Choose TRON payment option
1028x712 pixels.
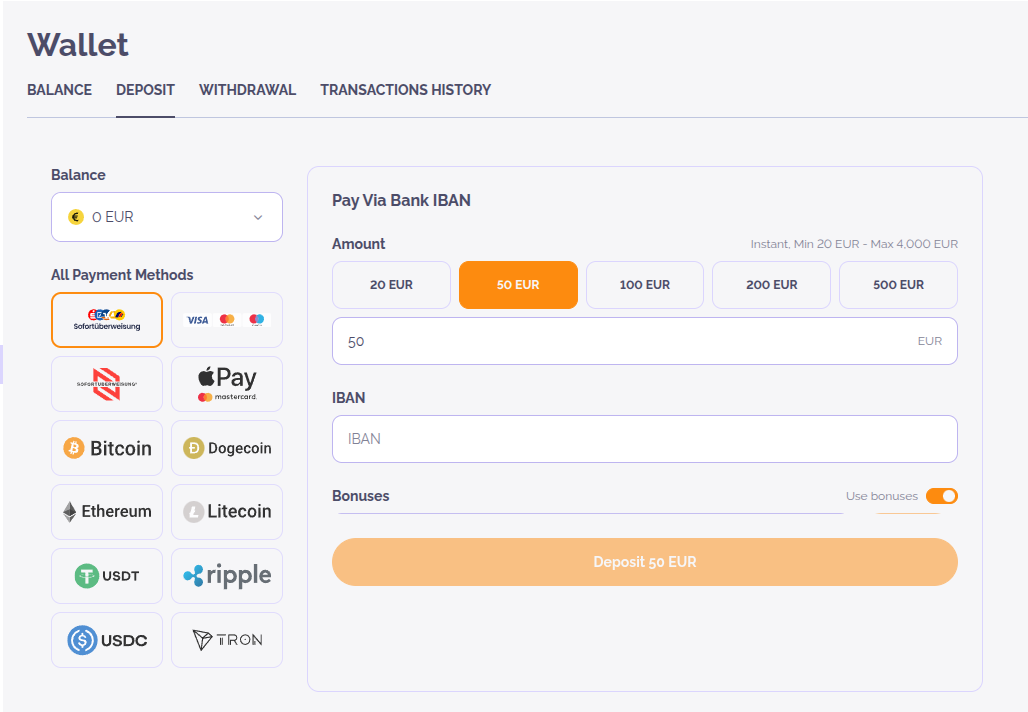click(x=227, y=640)
